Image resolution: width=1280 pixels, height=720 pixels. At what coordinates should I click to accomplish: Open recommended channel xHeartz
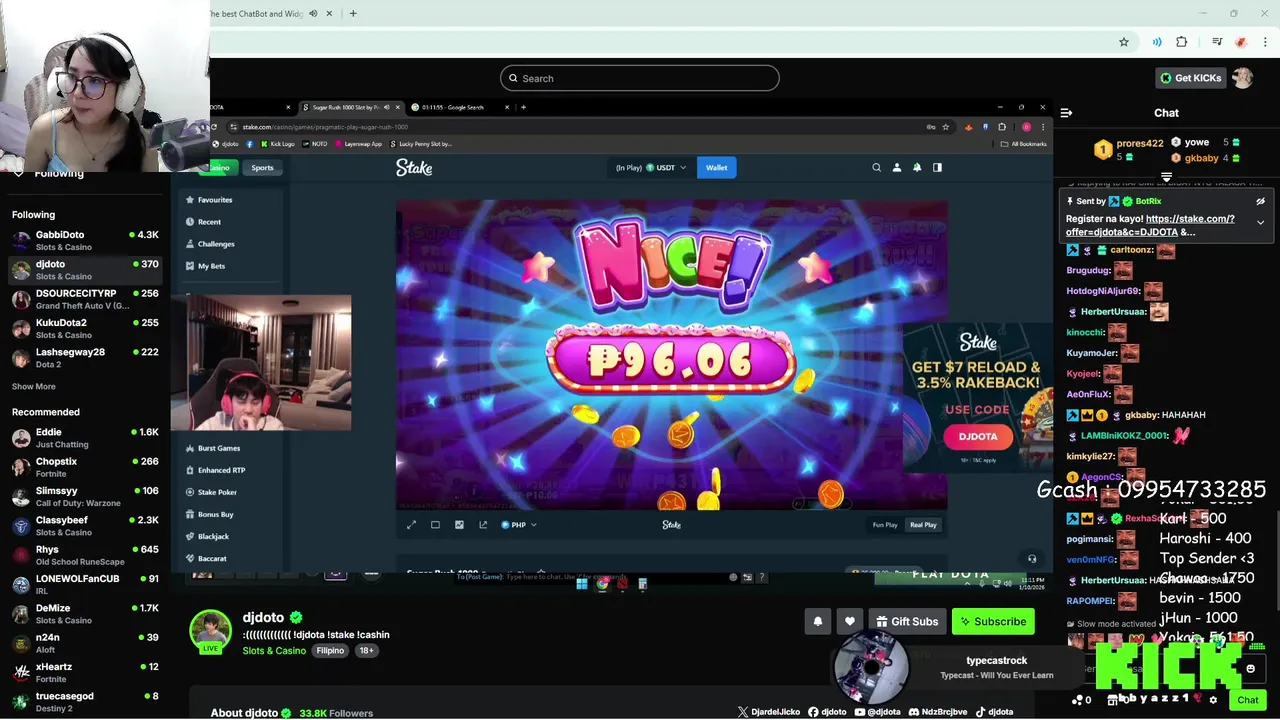[85, 672]
